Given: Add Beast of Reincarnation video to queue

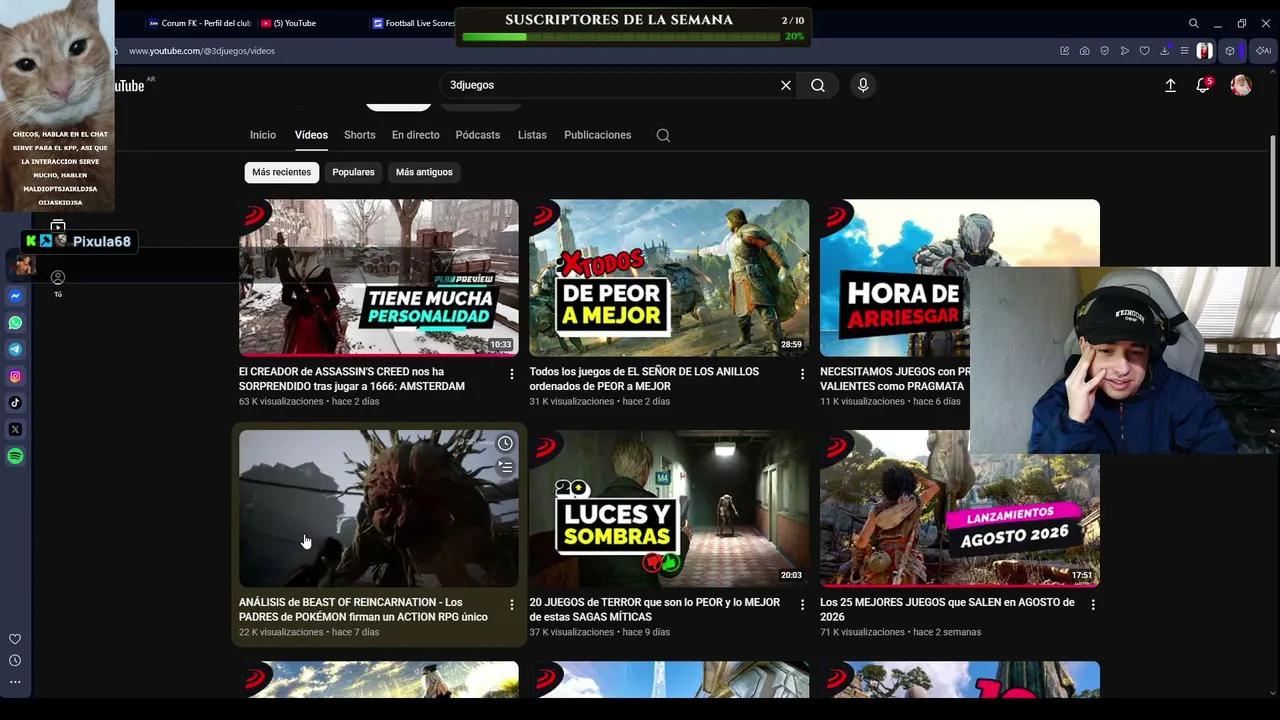Looking at the screenshot, I should [505, 467].
